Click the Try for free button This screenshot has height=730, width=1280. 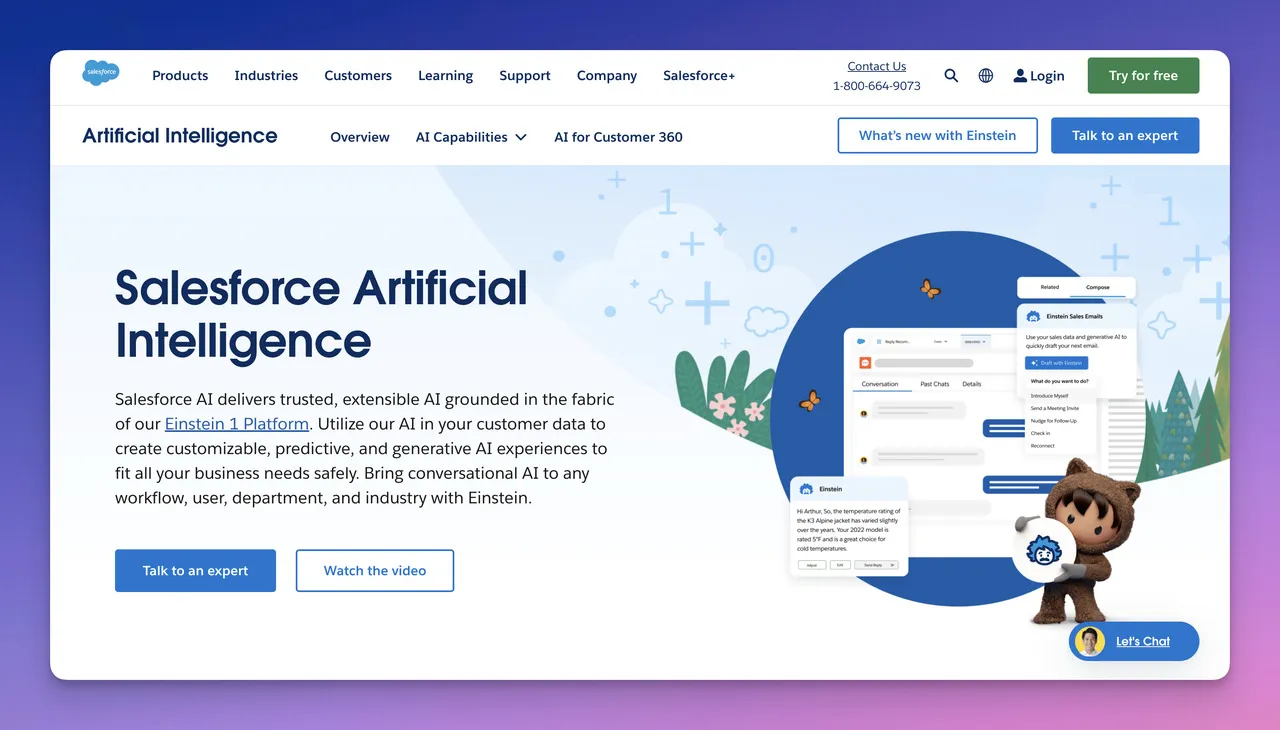(1143, 76)
